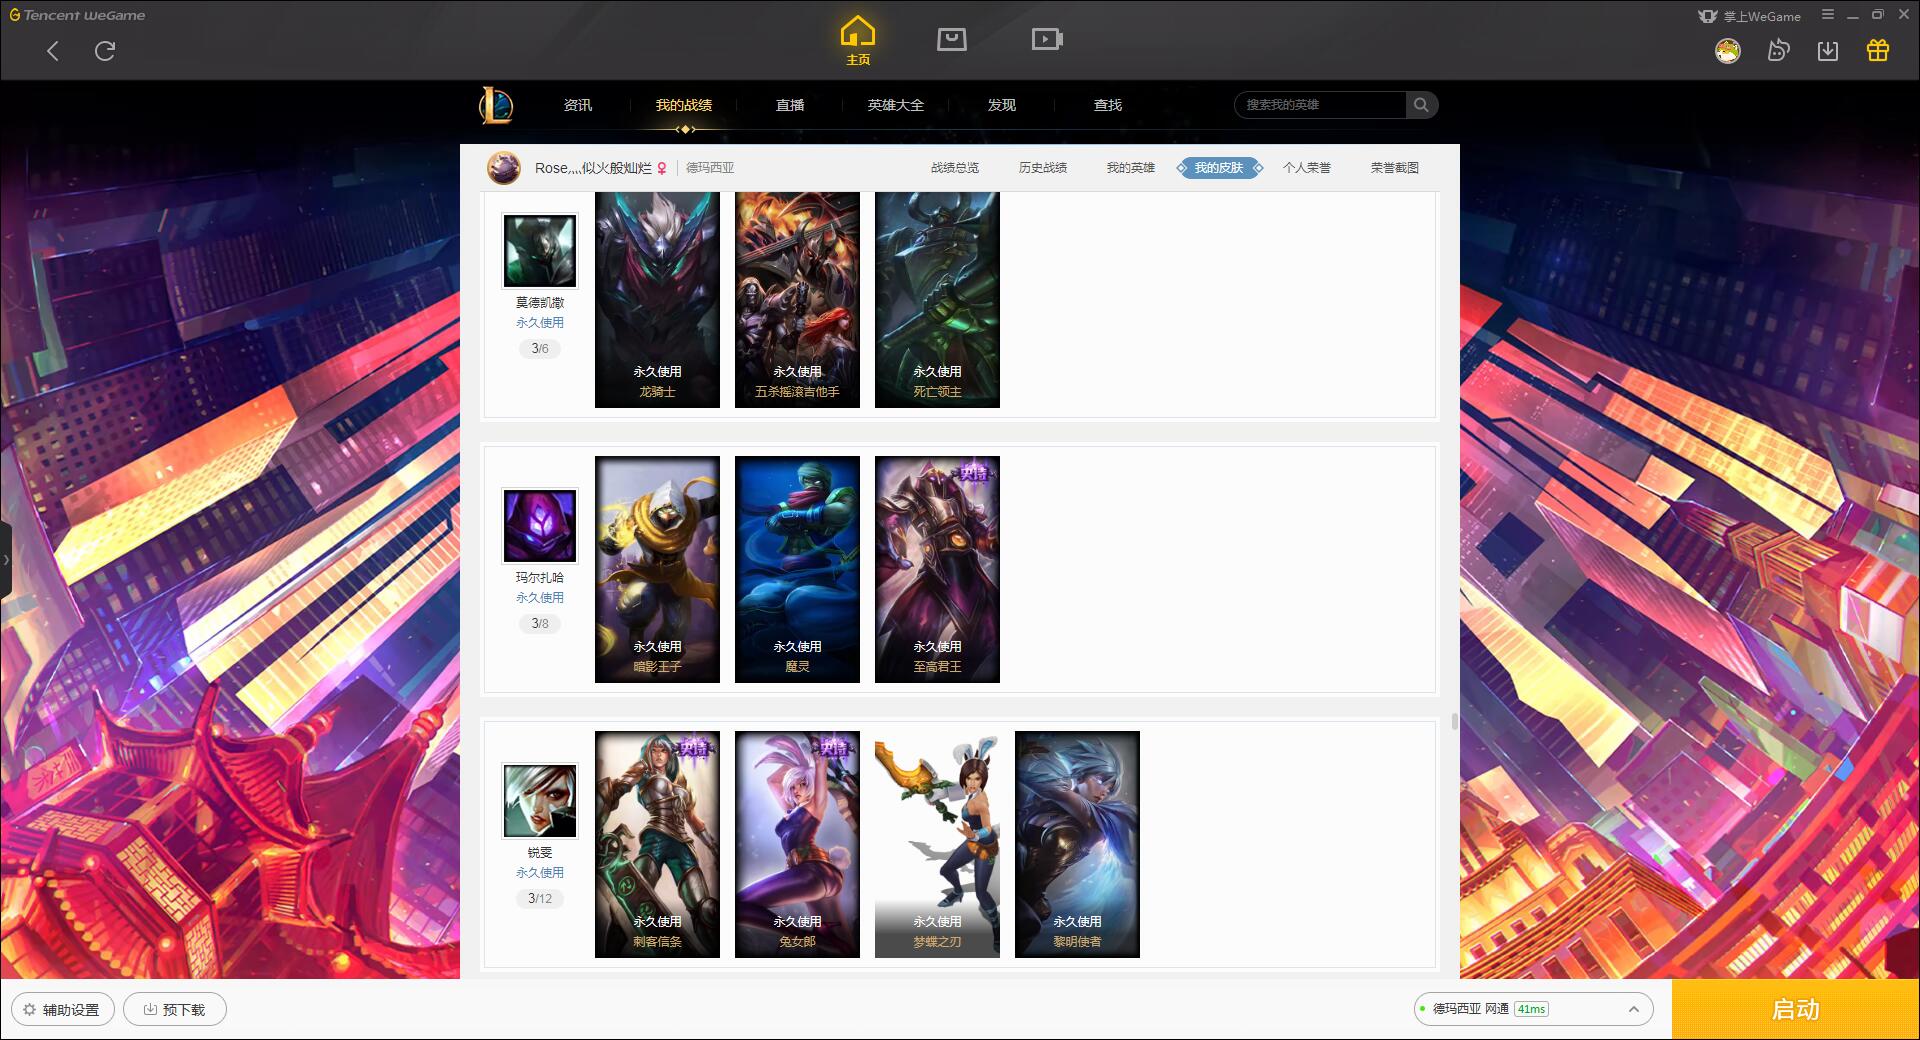Click the 3/8 skin count badge

click(x=540, y=623)
